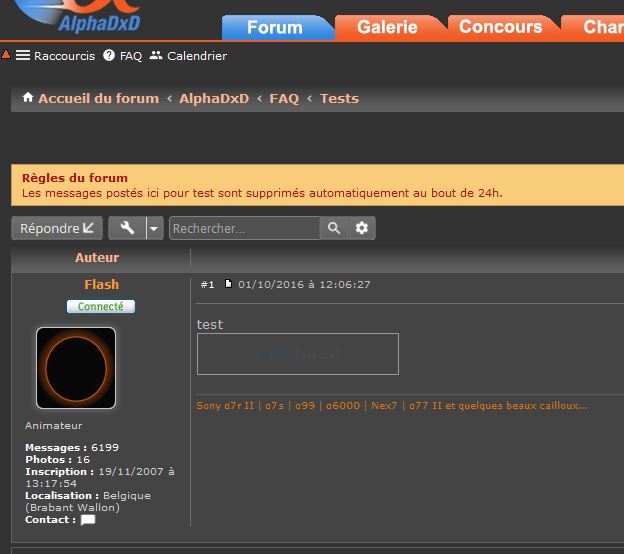Click the FAQ question mark icon
The height and width of the screenshot is (554, 624).
pyautogui.click(x=109, y=56)
